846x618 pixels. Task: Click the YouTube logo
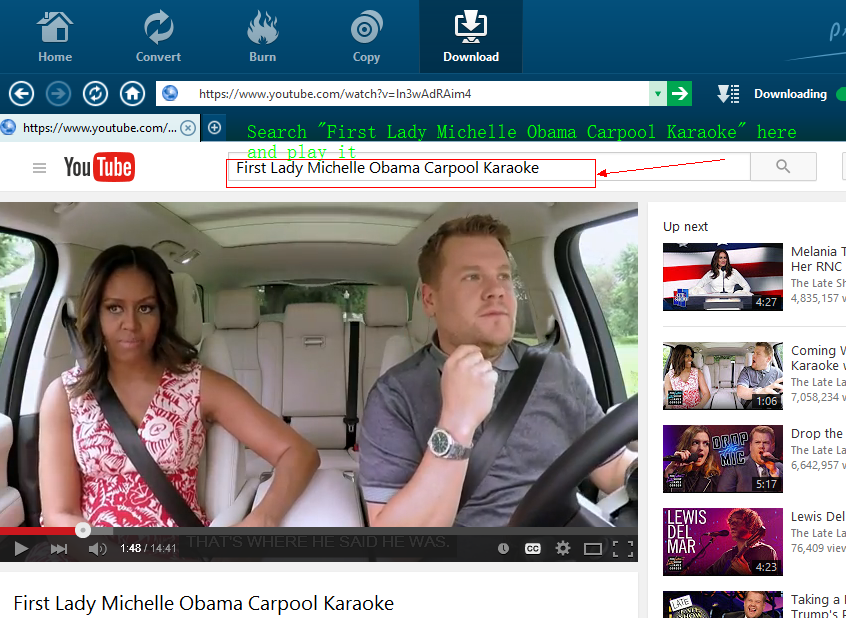click(x=99, y=167)
